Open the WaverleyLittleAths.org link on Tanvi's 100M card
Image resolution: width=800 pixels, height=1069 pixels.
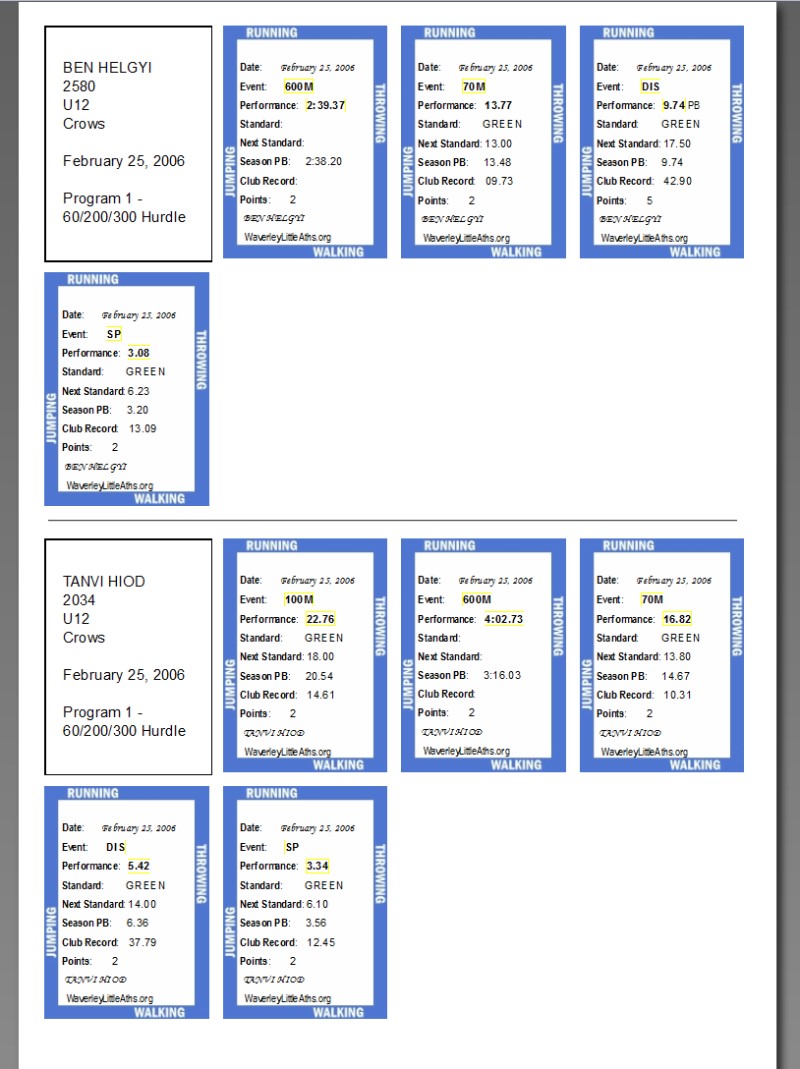(x=287, y=751)
